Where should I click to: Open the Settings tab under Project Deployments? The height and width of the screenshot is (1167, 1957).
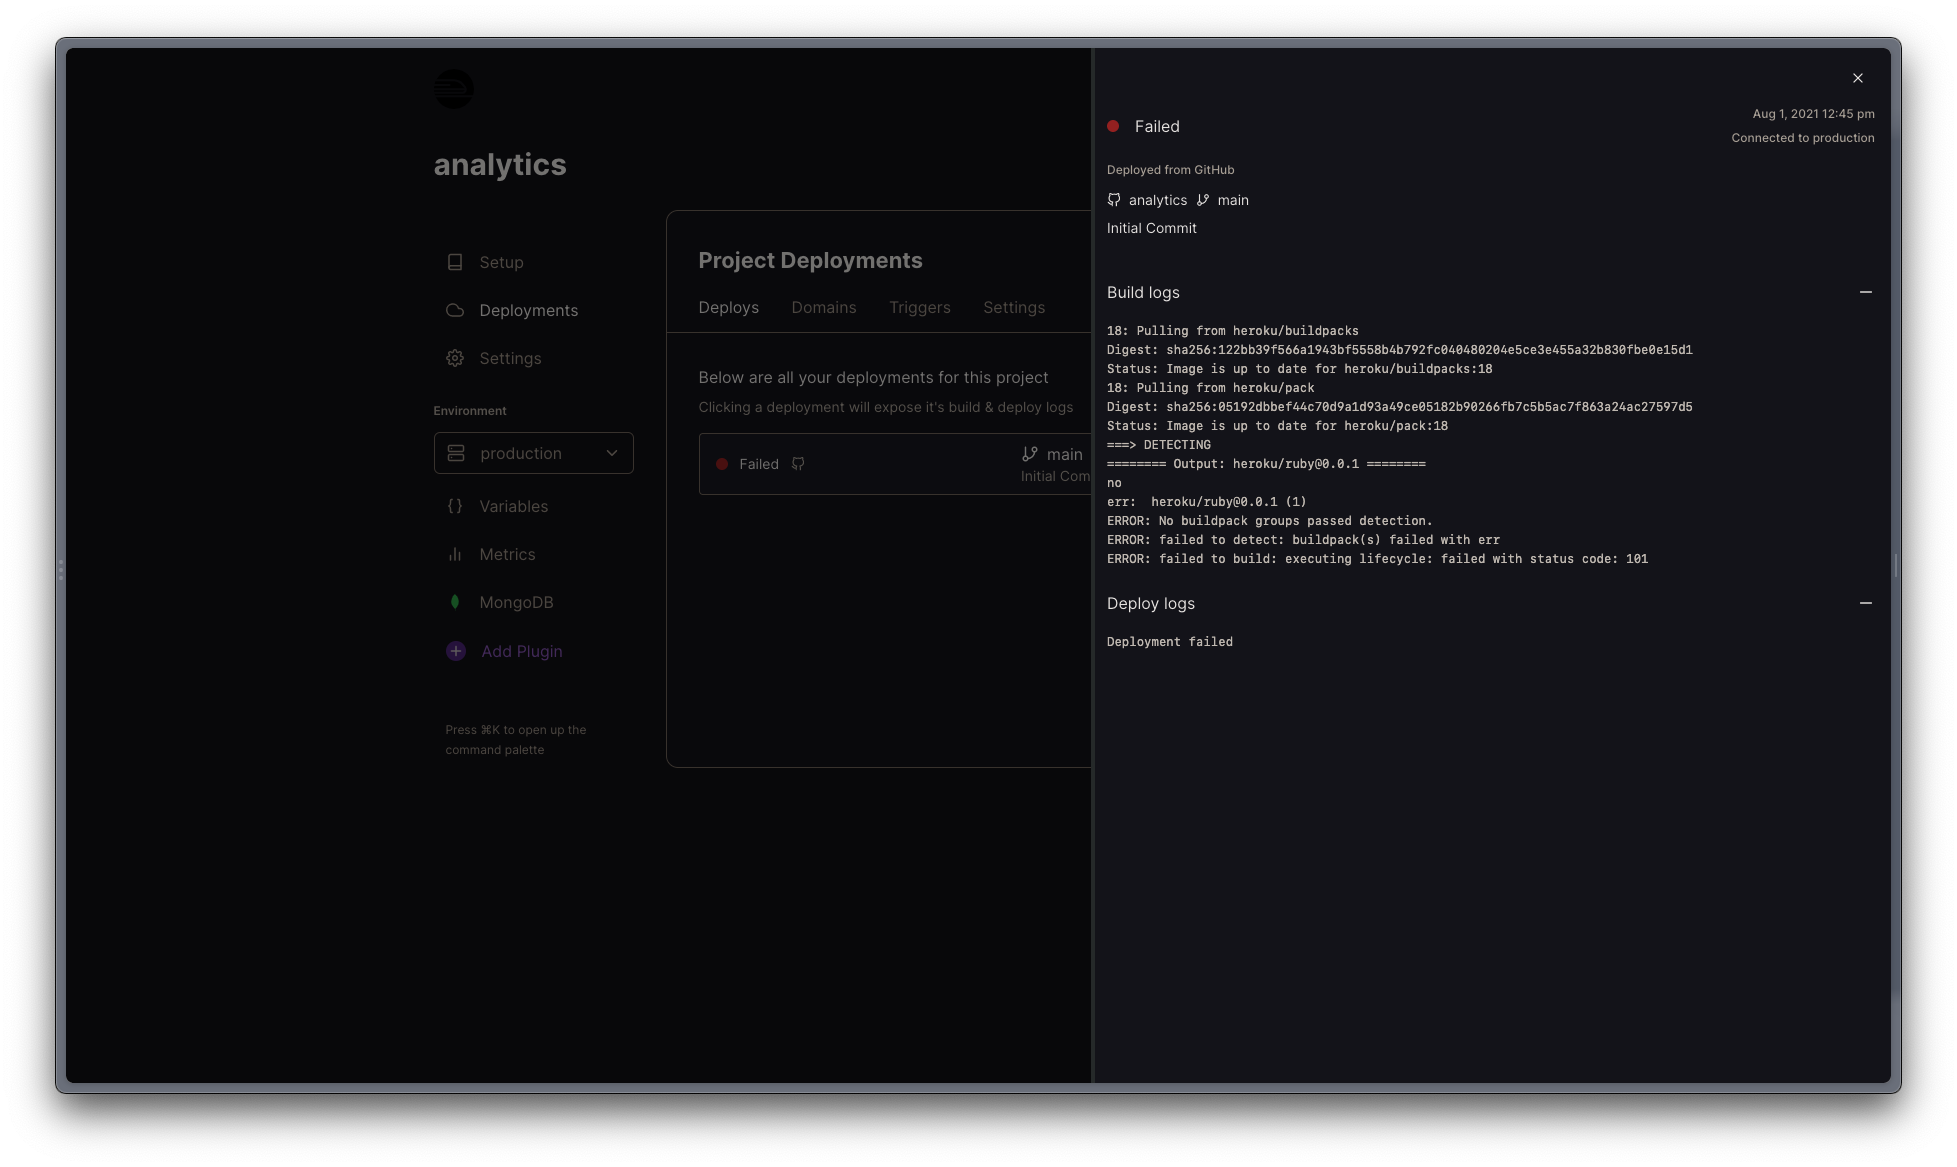tap(1014, 307)
